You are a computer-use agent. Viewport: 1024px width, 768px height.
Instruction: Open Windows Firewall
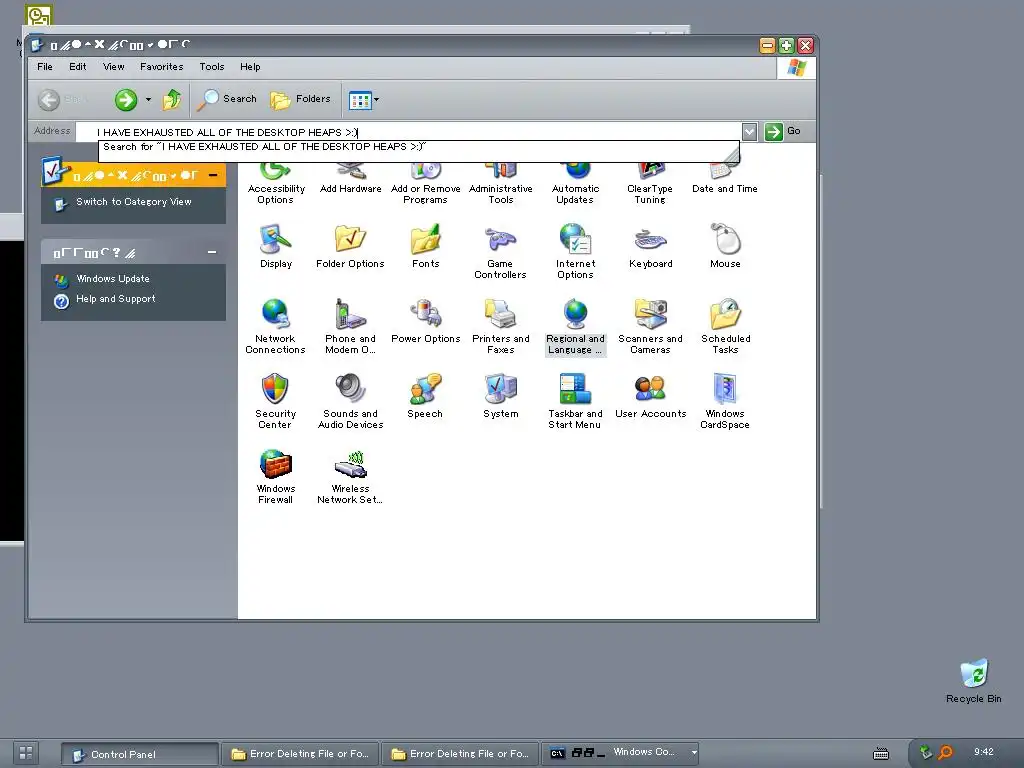tap(276, 477)
